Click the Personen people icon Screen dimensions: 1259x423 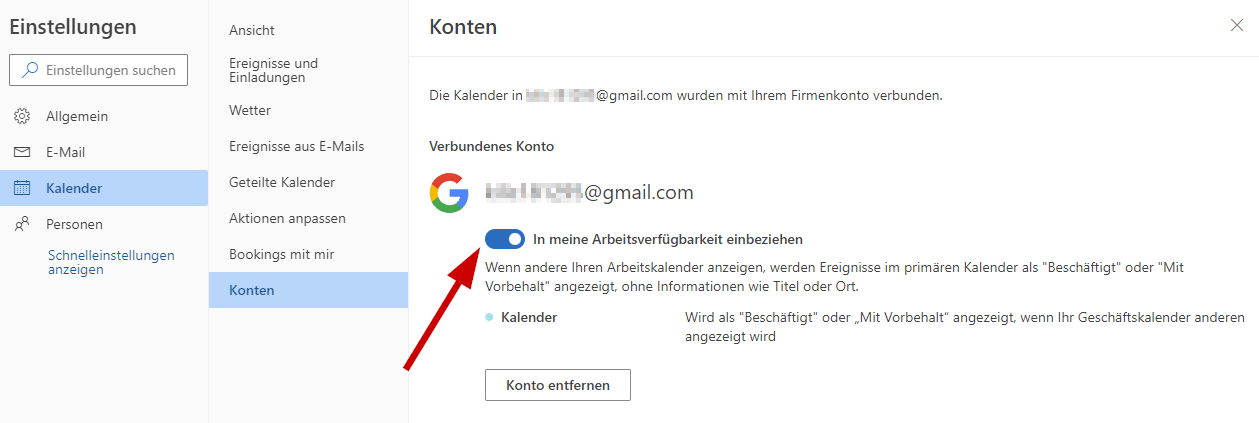pos(22,224)
